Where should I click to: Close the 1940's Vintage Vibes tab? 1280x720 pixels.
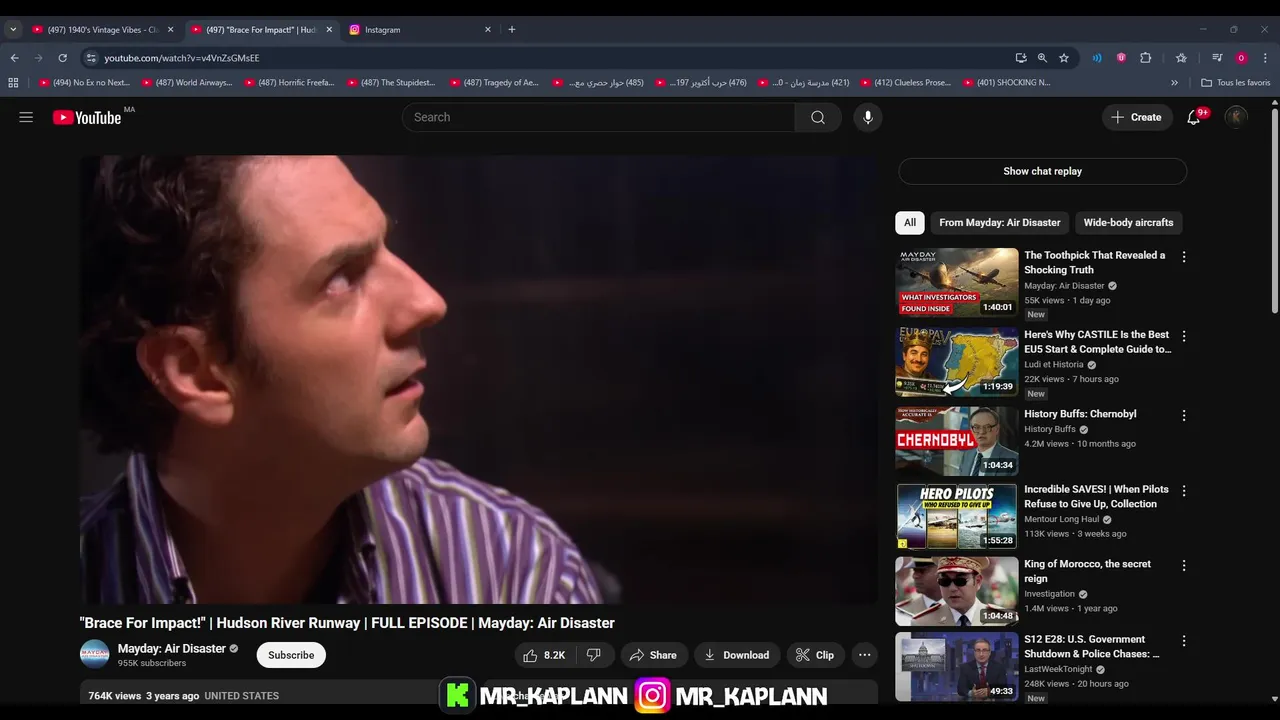170,30
